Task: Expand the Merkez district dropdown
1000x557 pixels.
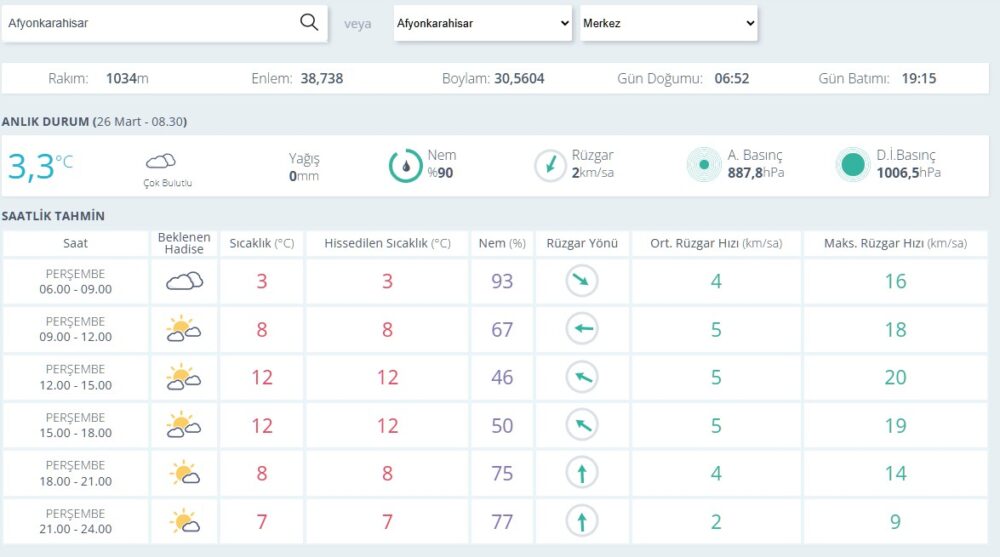Action: [668, 23]
